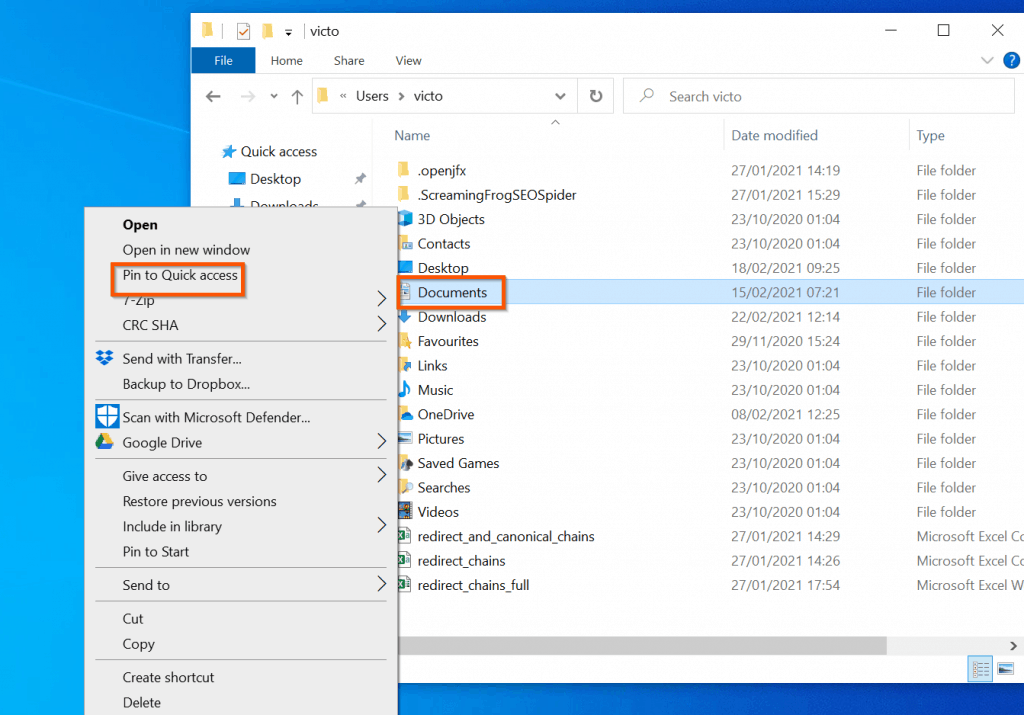Open the quick access toolbar customize dropdown

tap(286, 31)
